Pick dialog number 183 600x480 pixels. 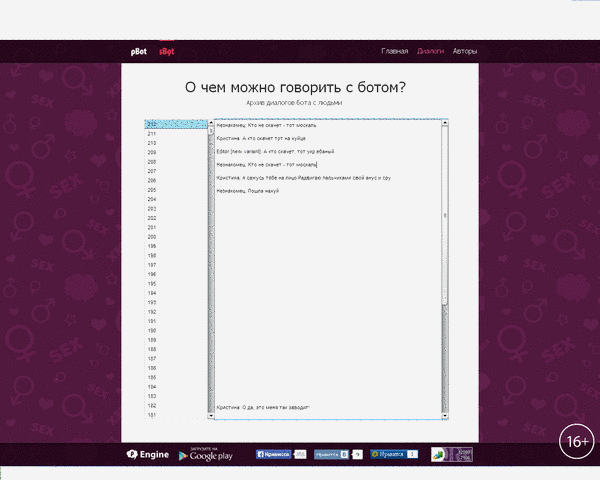(x=176, y=396)
